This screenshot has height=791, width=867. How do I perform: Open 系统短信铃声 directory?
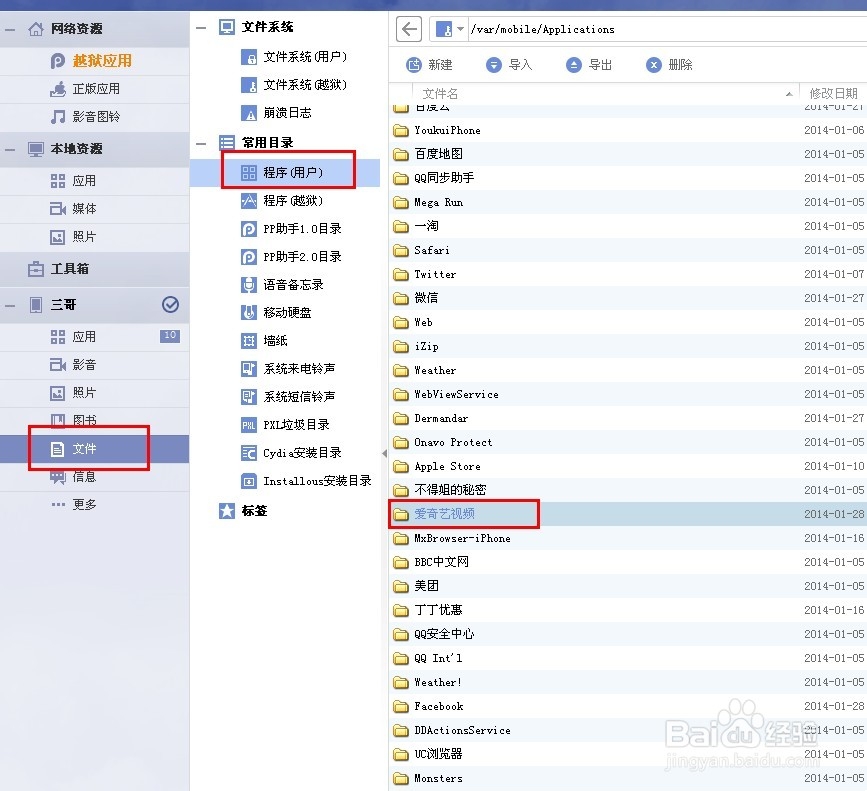(288, 397)
